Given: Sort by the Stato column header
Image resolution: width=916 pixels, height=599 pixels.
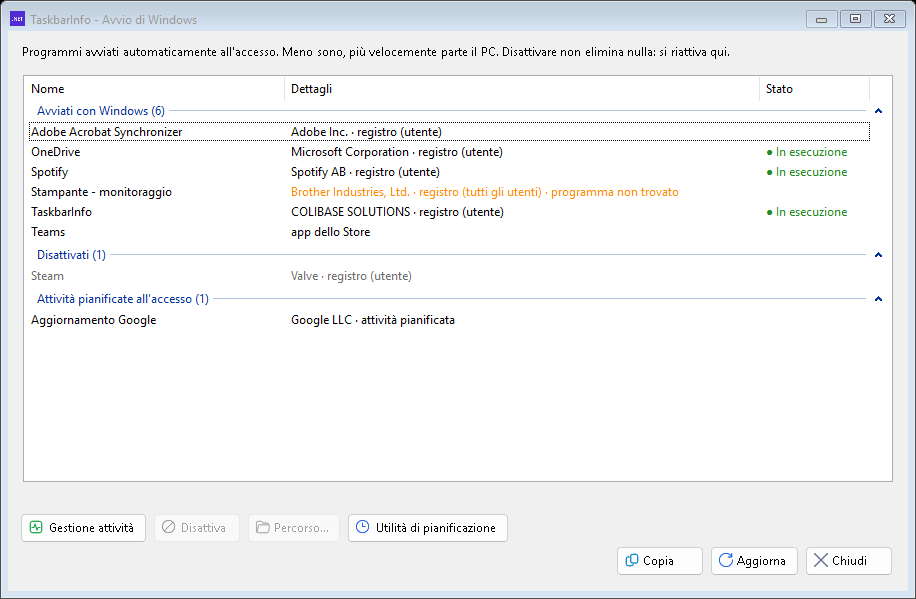Looking at the screenshot, I should (x=814, y=89).
